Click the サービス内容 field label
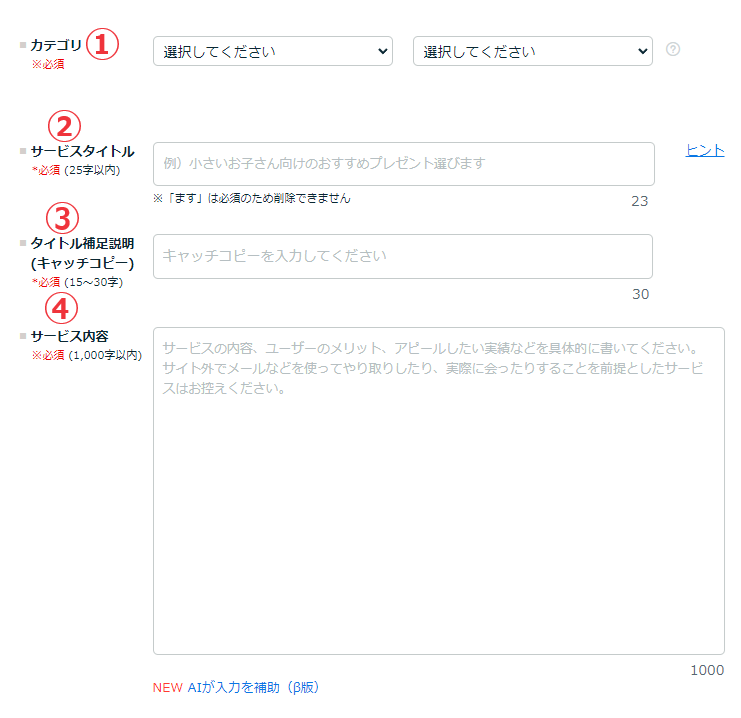This screenshot has width=741, height=718. [x=69, y=336]
